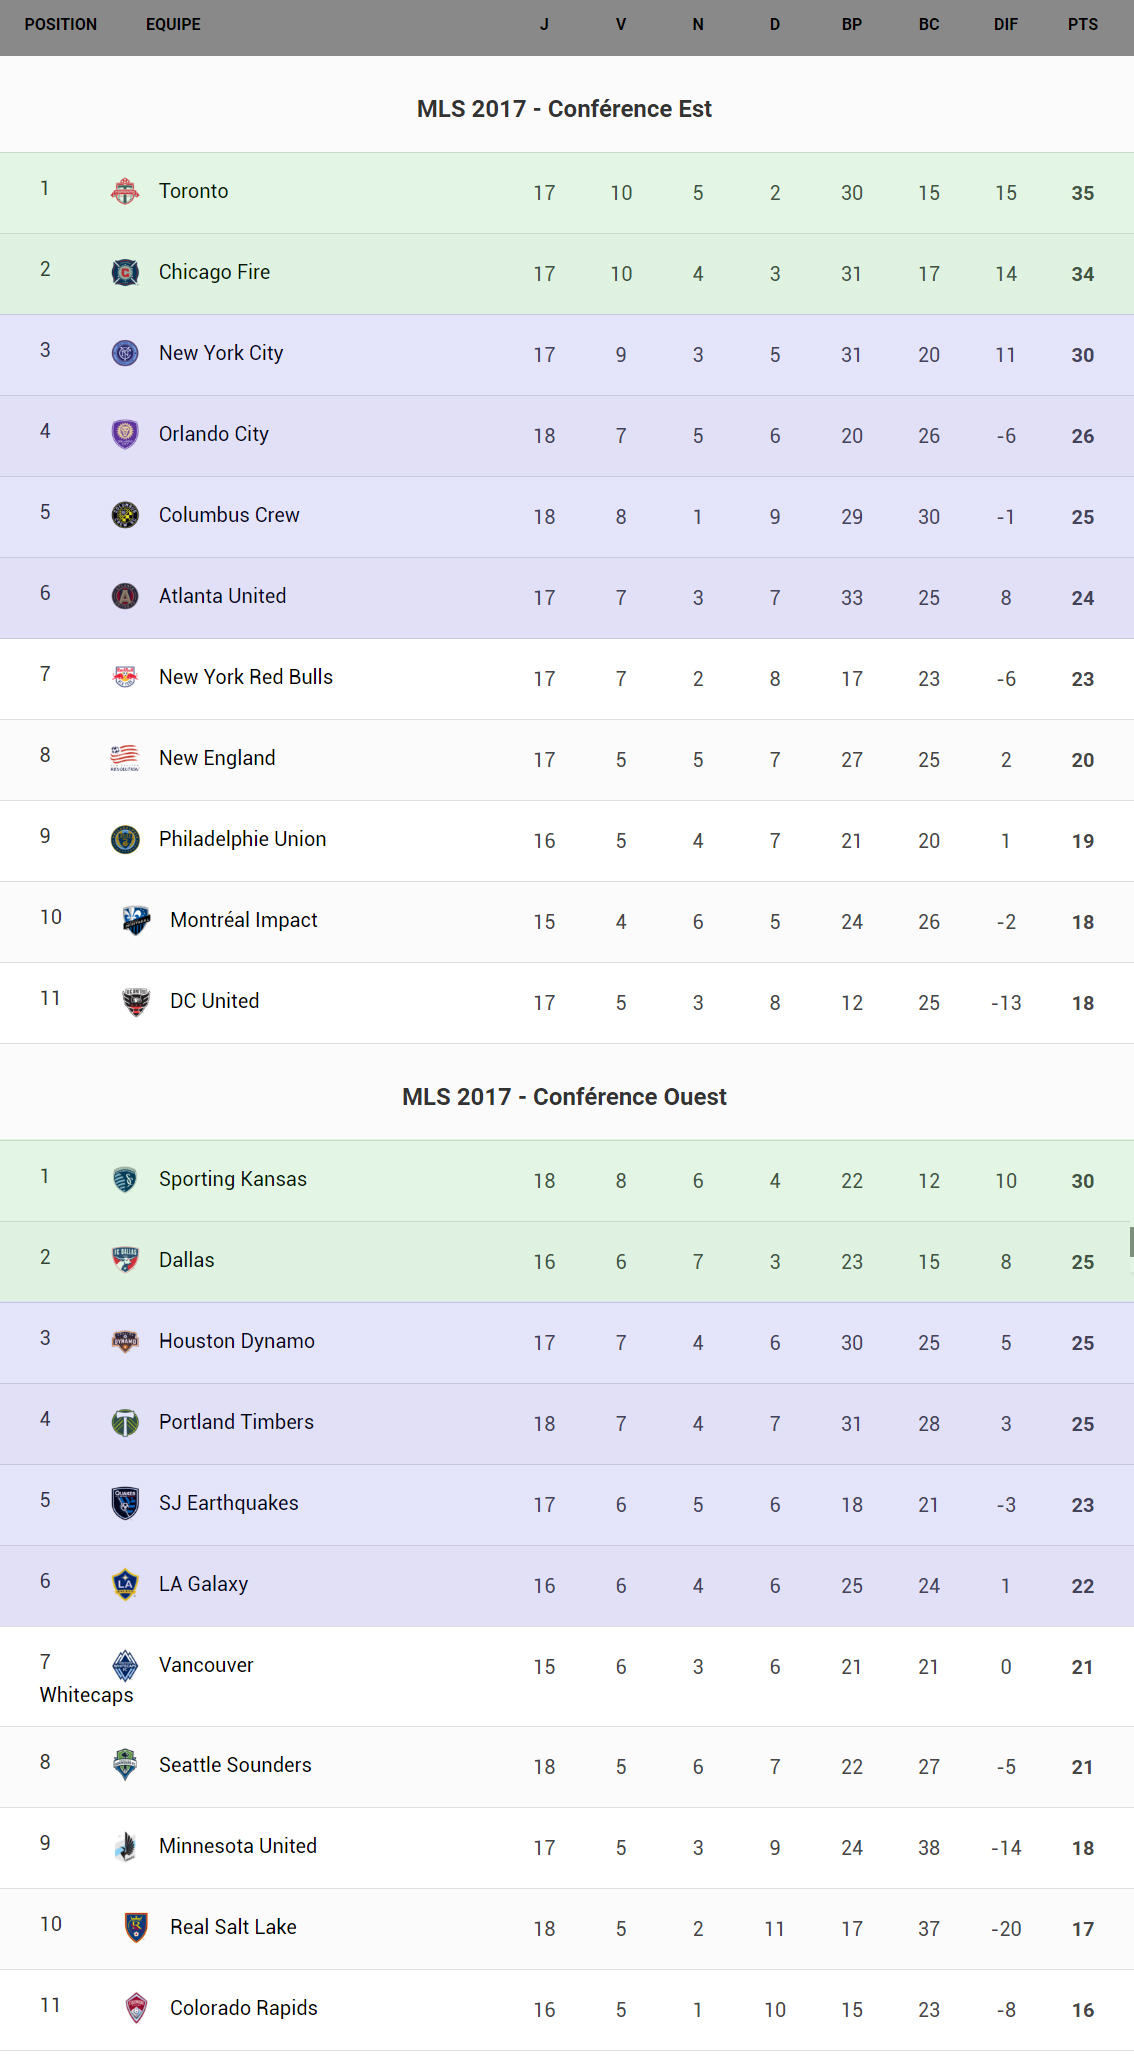Screen dimensions: 1134x2062
Task: Click the New York Red Bulls logo
Action: coord(125,677)
